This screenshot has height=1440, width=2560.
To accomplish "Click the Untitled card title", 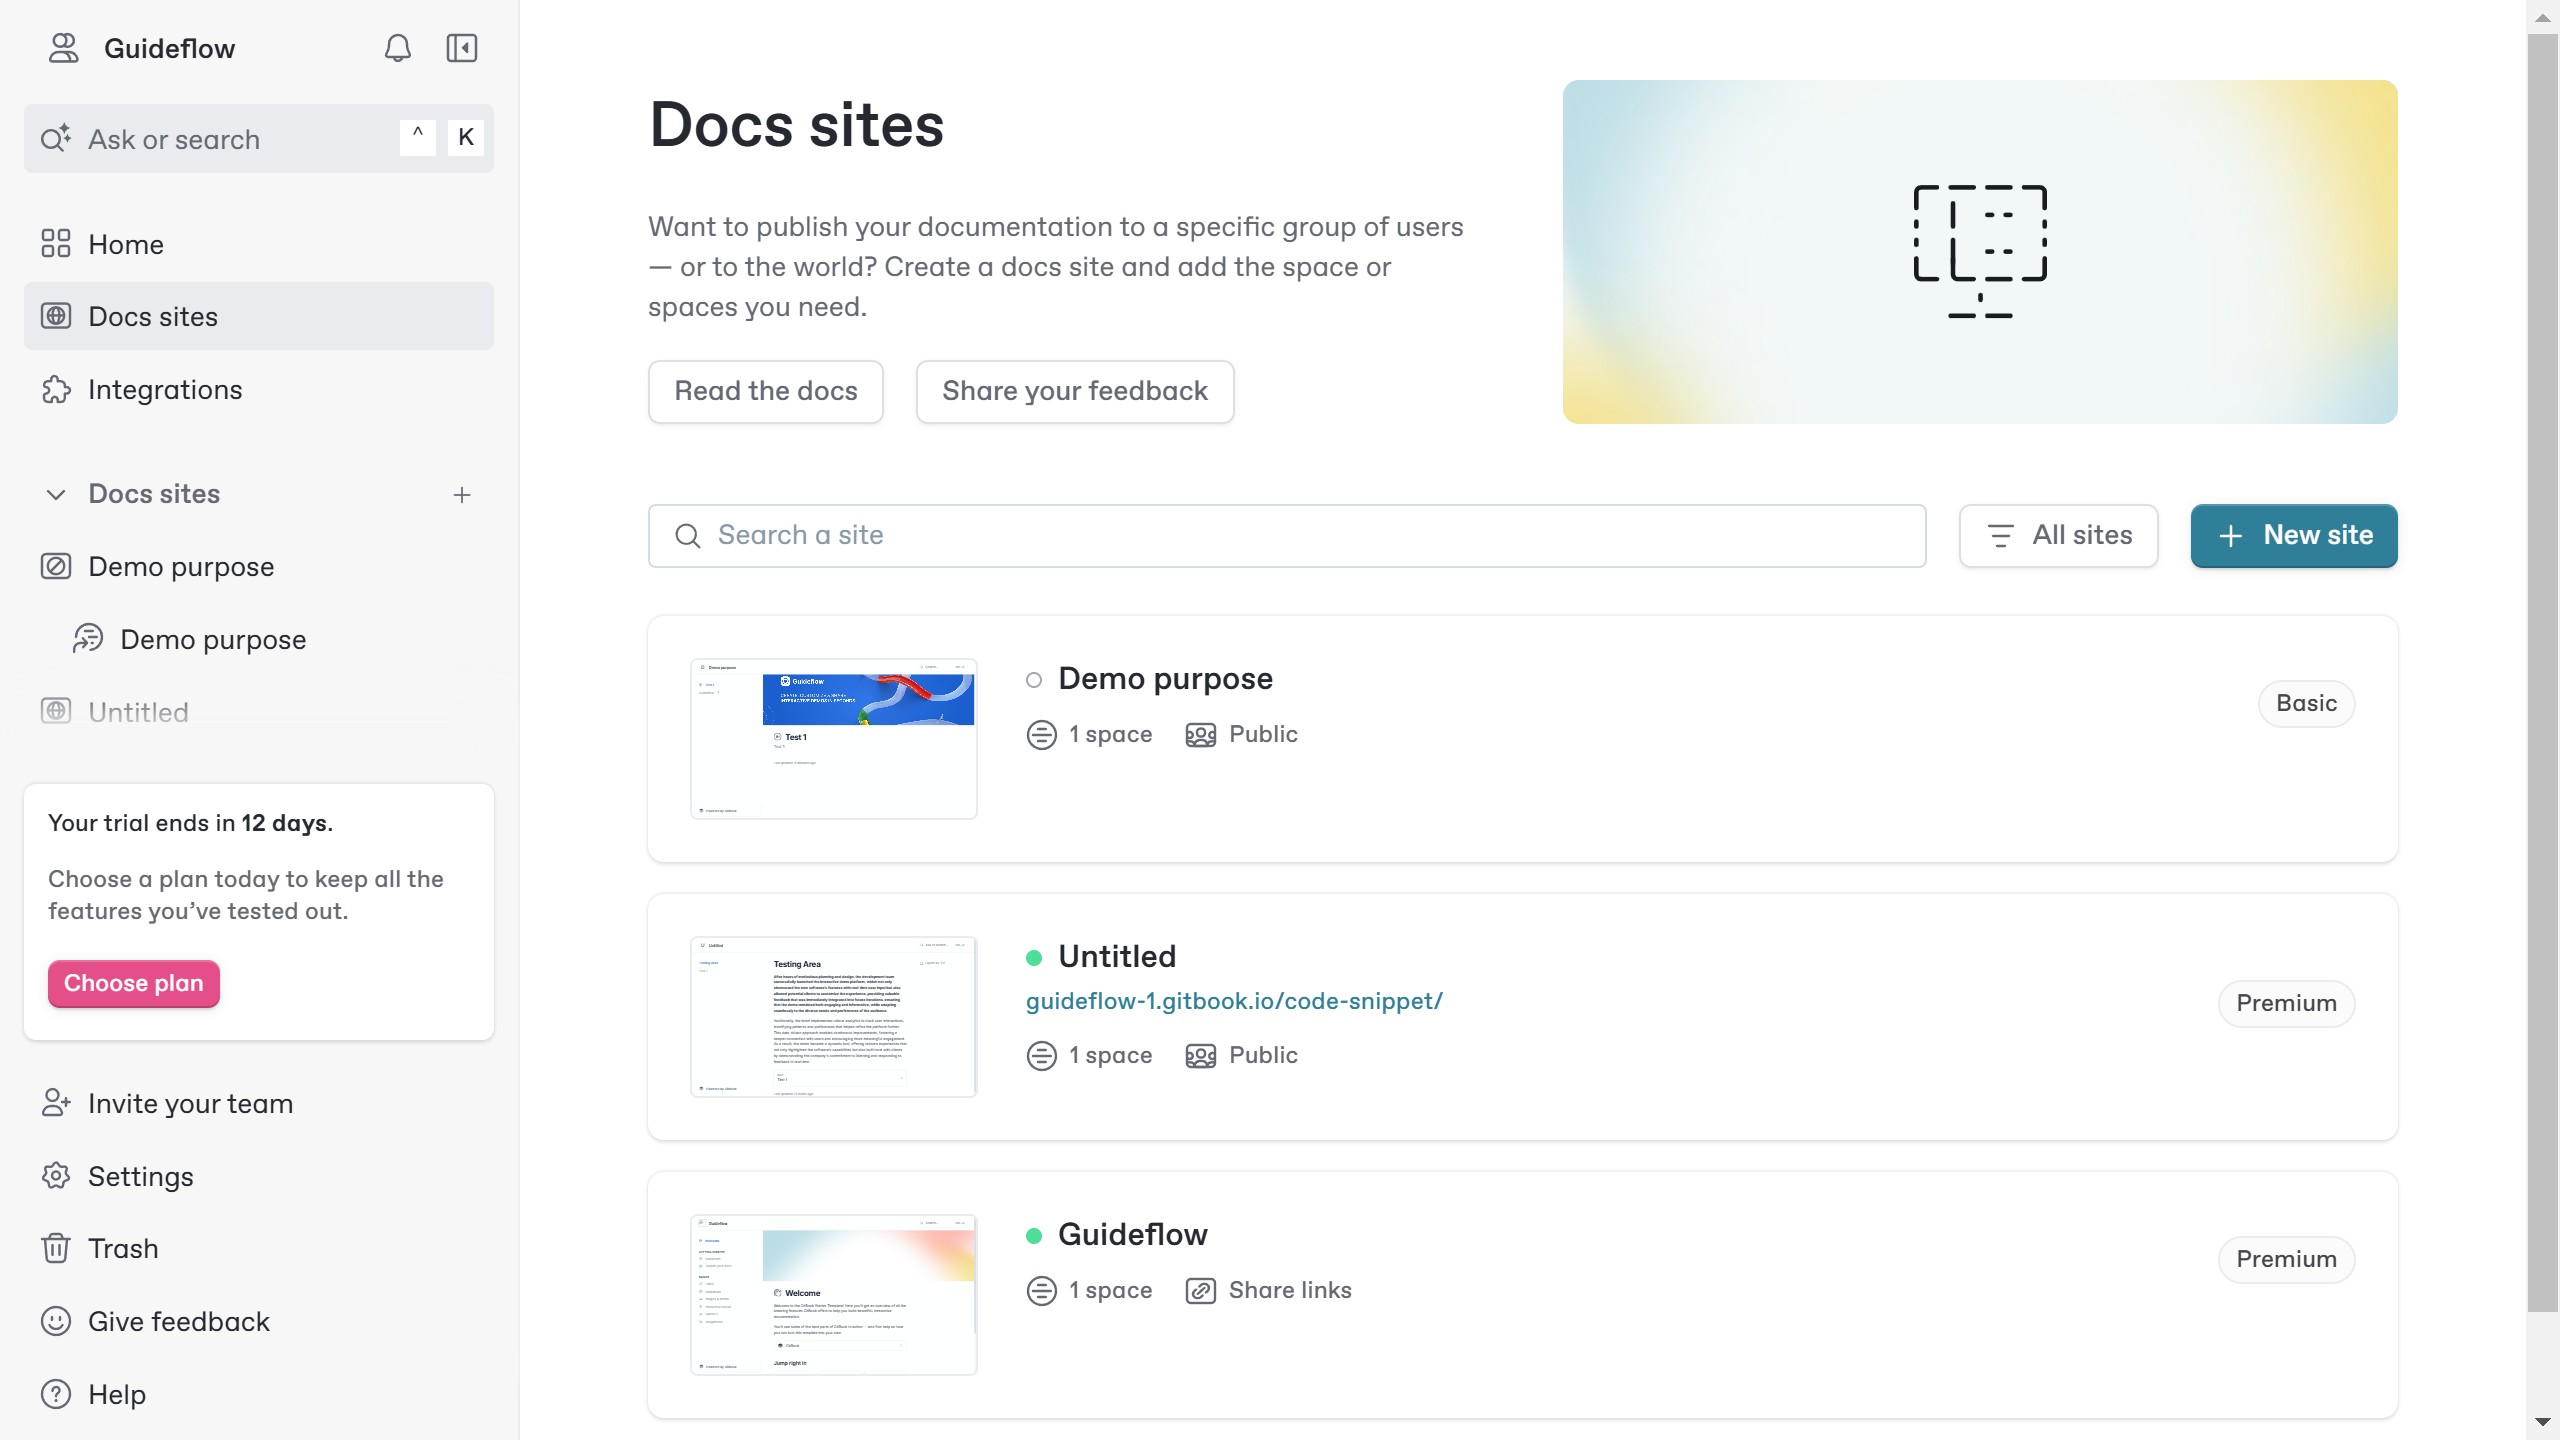I will (x=1117, y=957).
